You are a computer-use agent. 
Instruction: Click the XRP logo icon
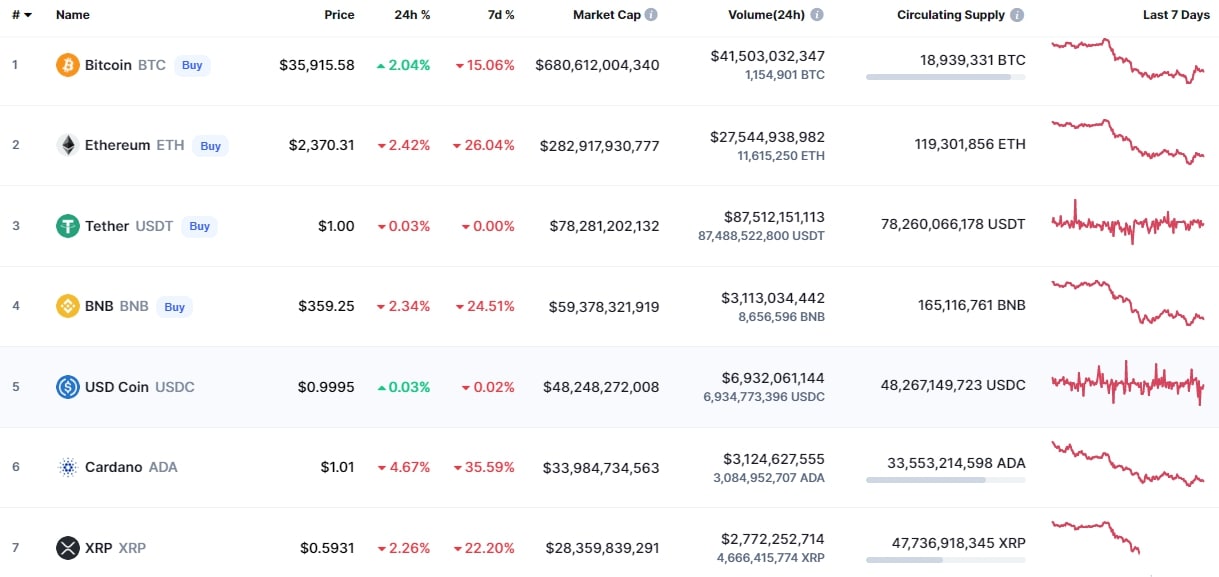tap(67, 548)
